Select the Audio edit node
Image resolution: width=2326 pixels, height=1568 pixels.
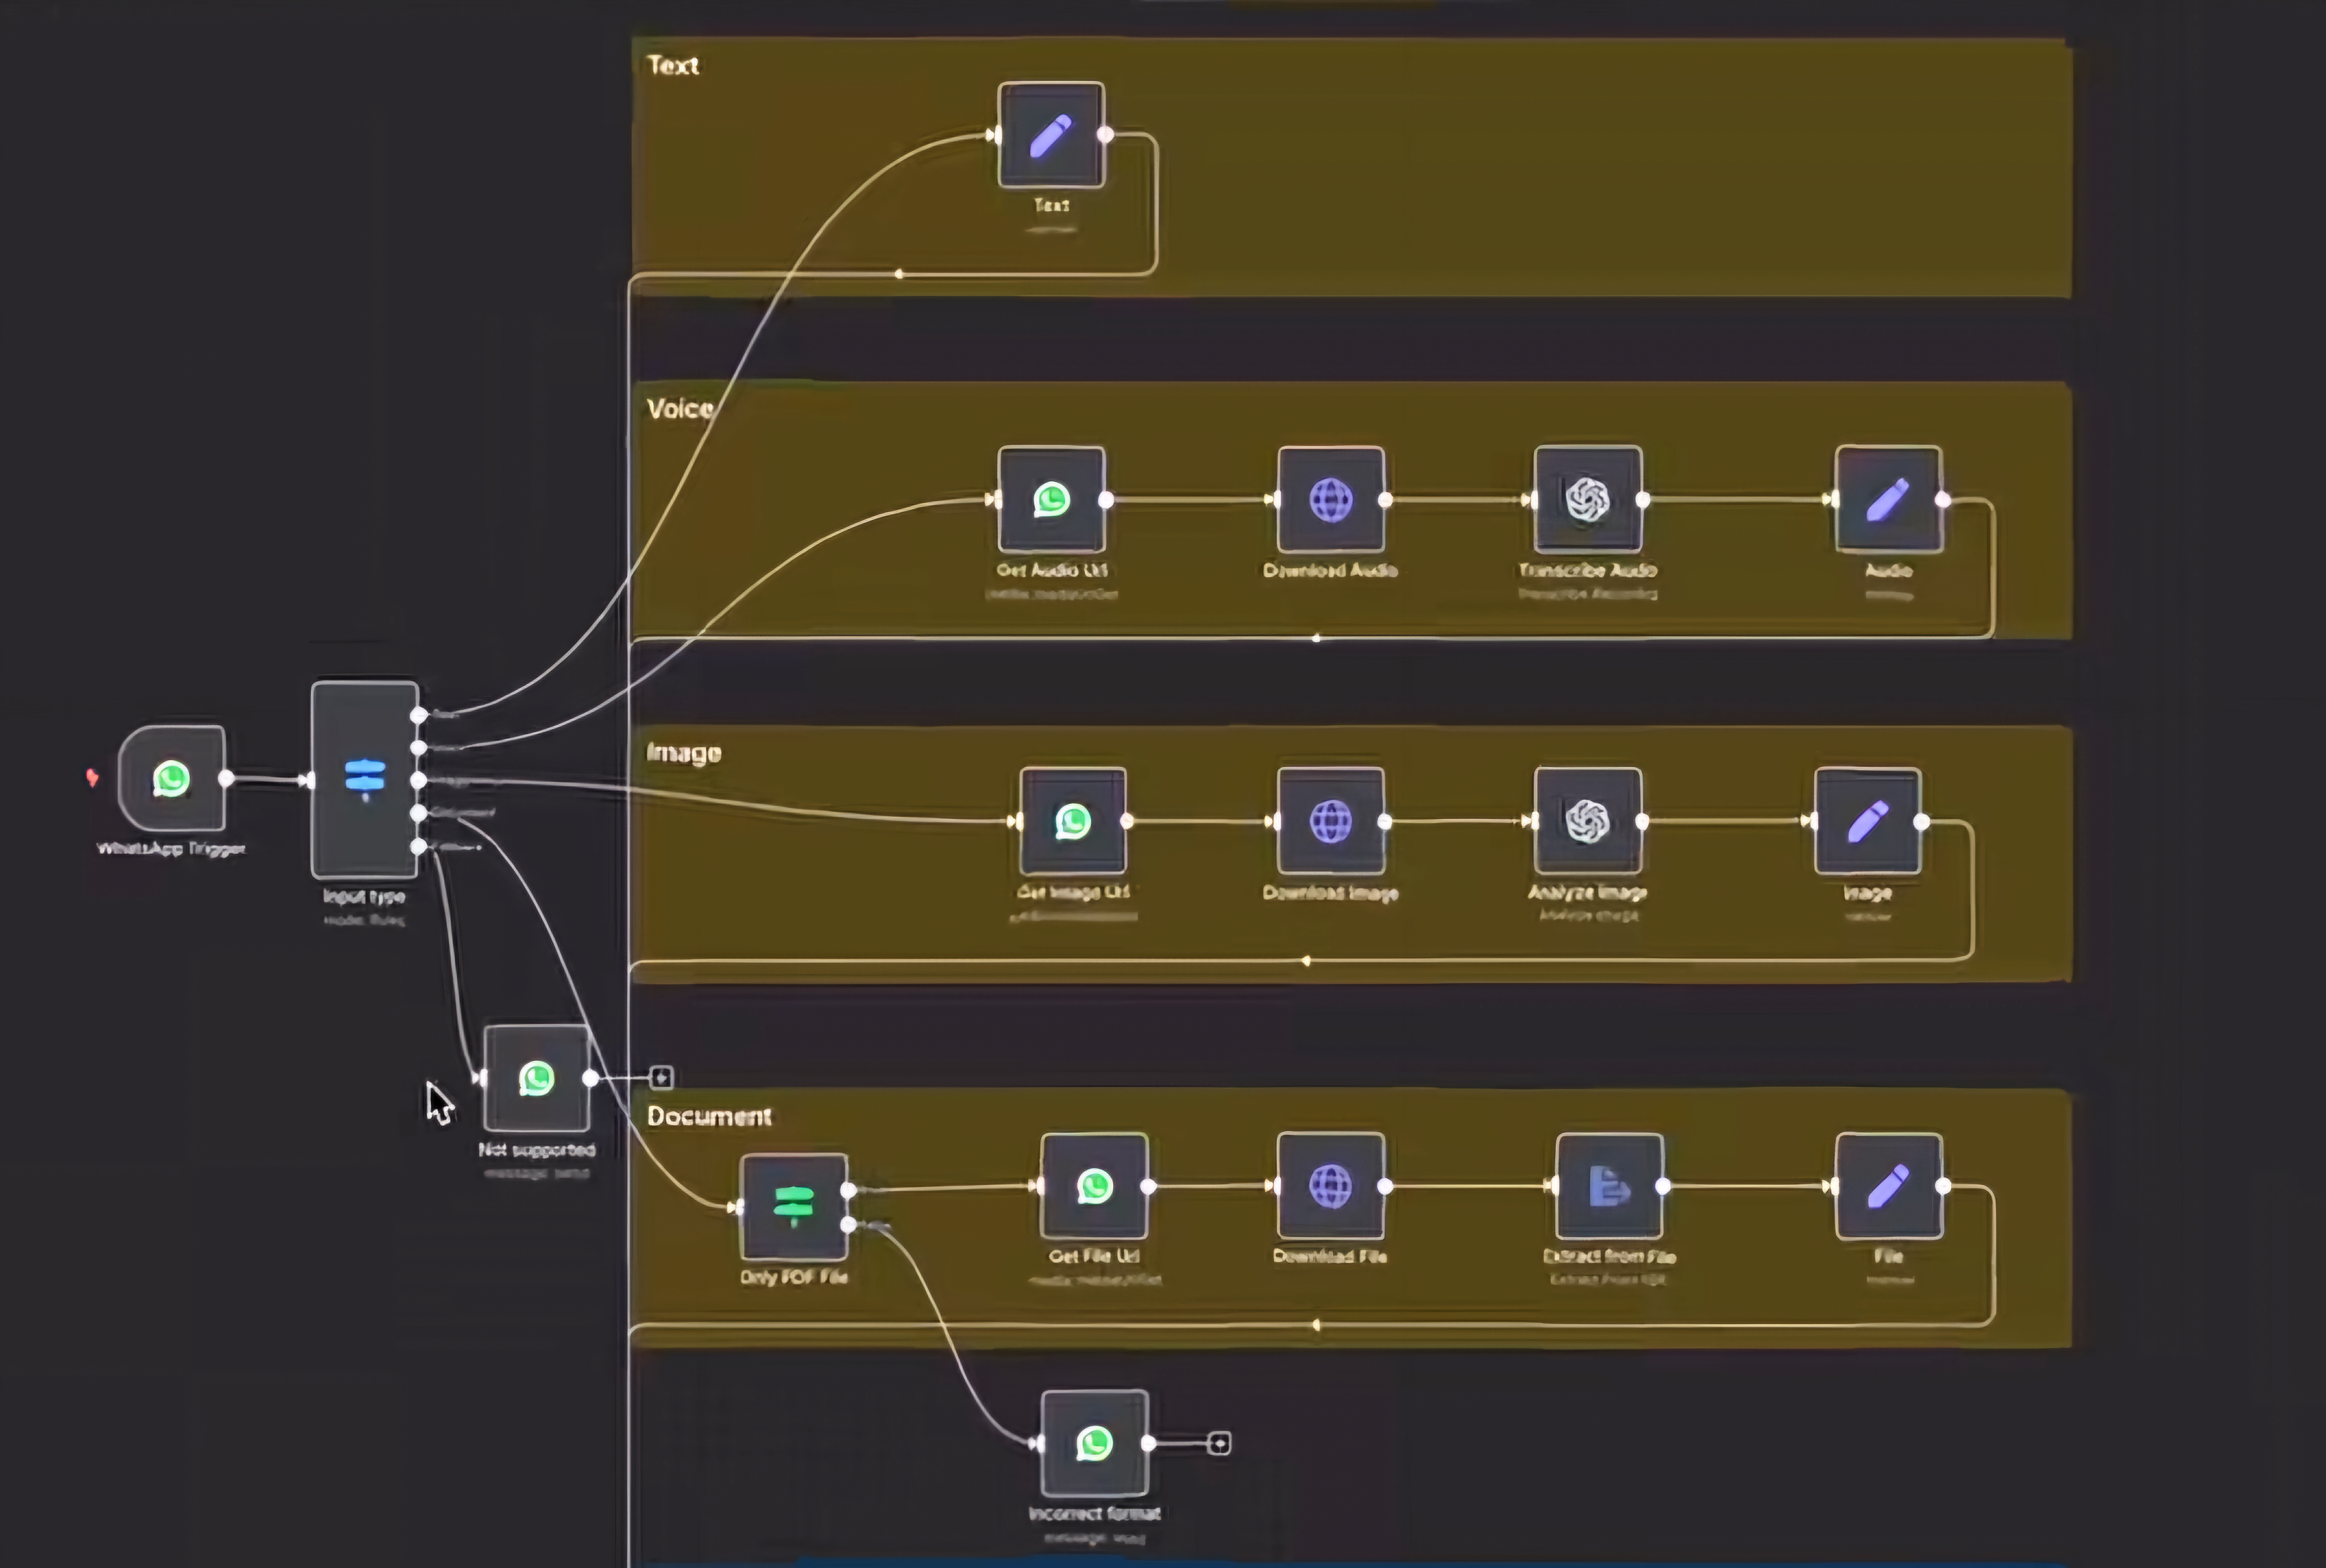click(1889, 499)
